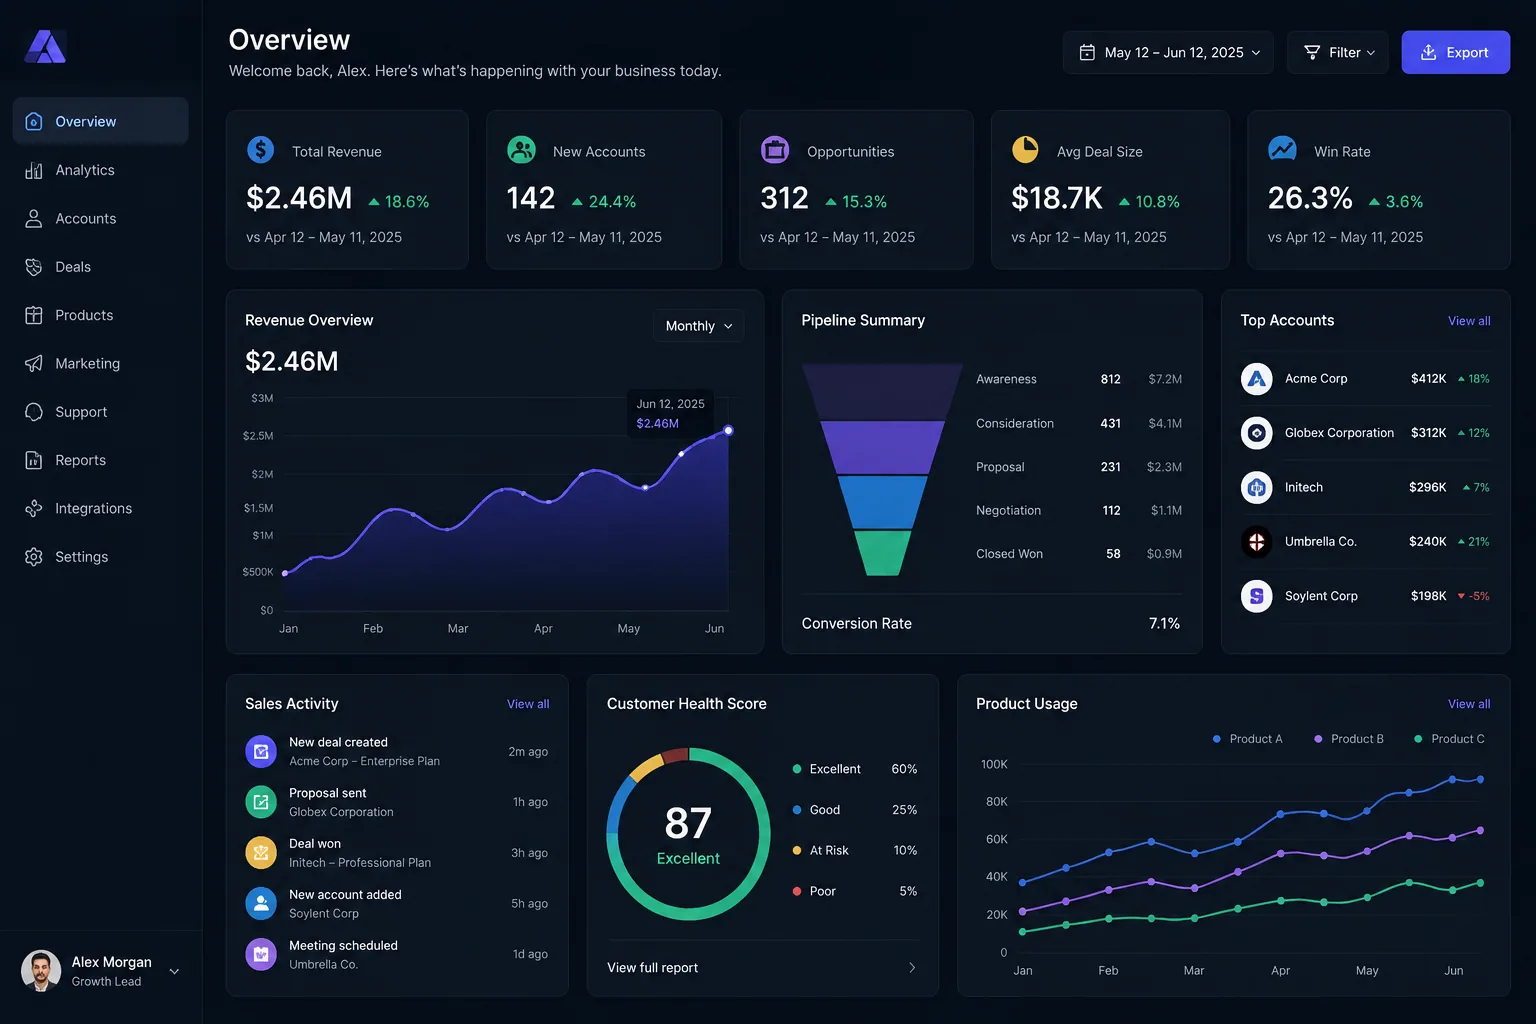Image resolution: width=1536 pixels, height=1024 pixels.
Task: Click the Integrations icon in sidebar
Action: click(x=33, y=508)
